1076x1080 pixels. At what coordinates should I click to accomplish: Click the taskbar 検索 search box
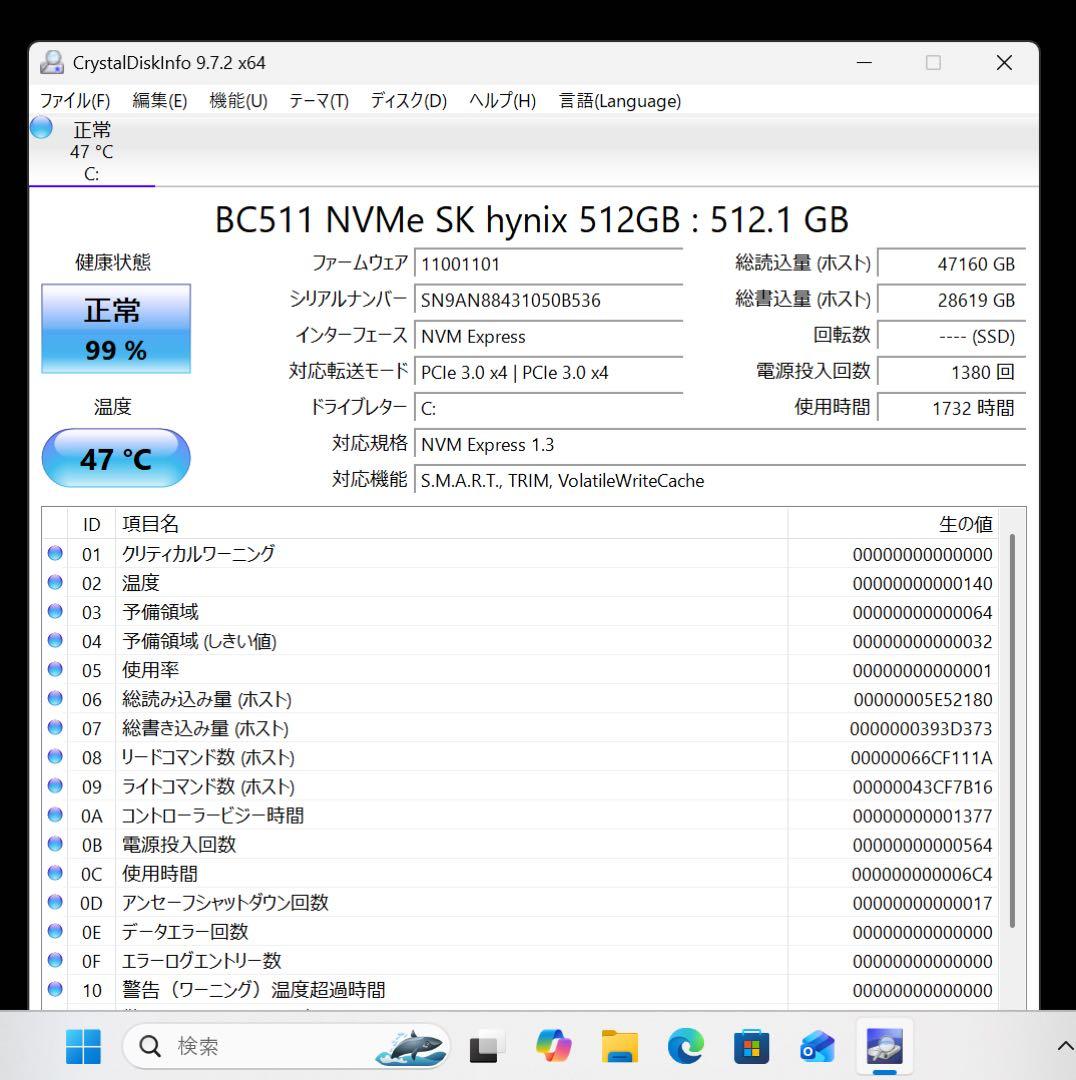[x=286, y=1046]
